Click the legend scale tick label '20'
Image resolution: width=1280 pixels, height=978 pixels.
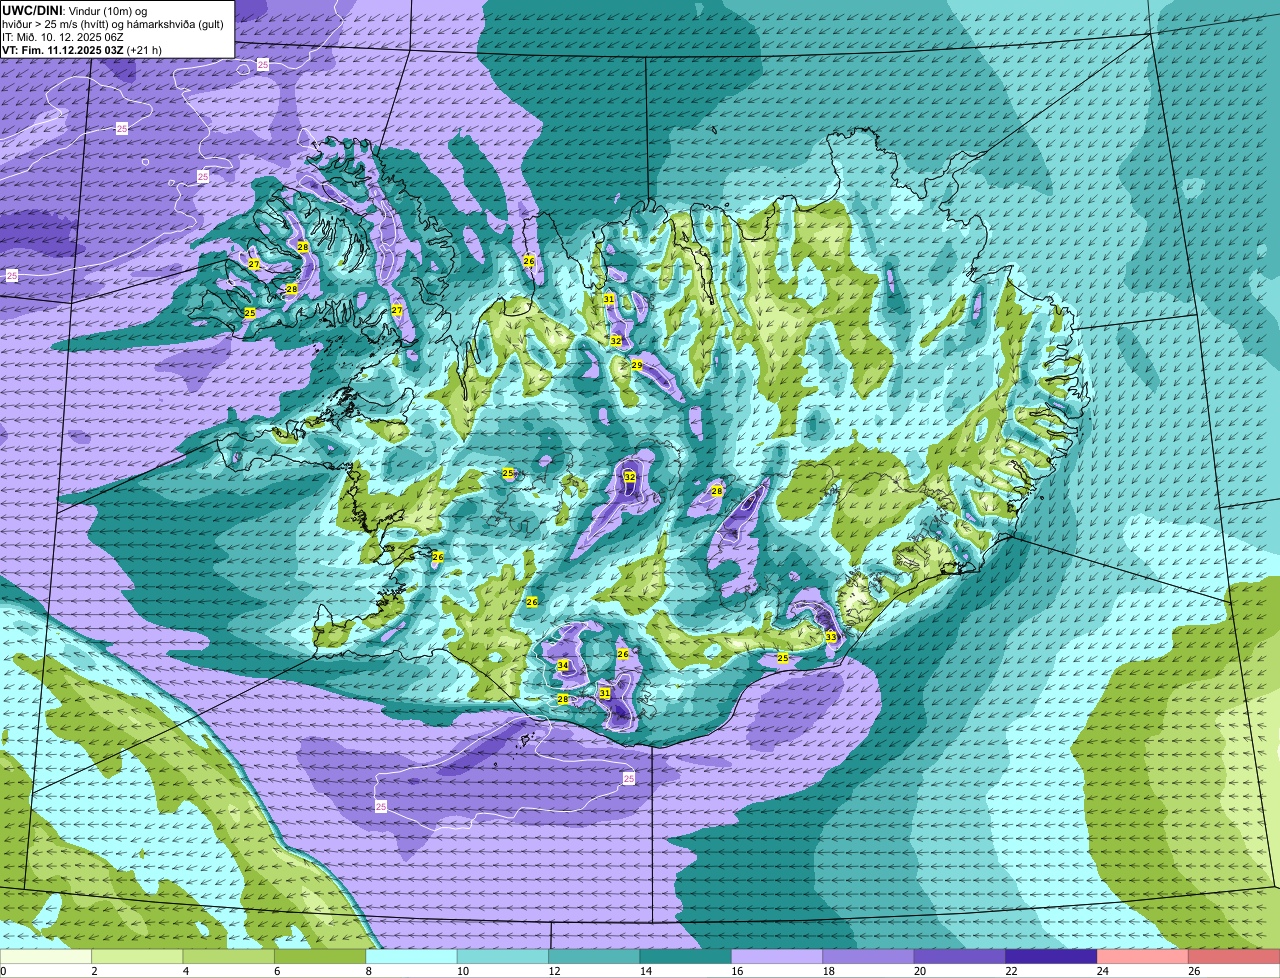(919, 971)
